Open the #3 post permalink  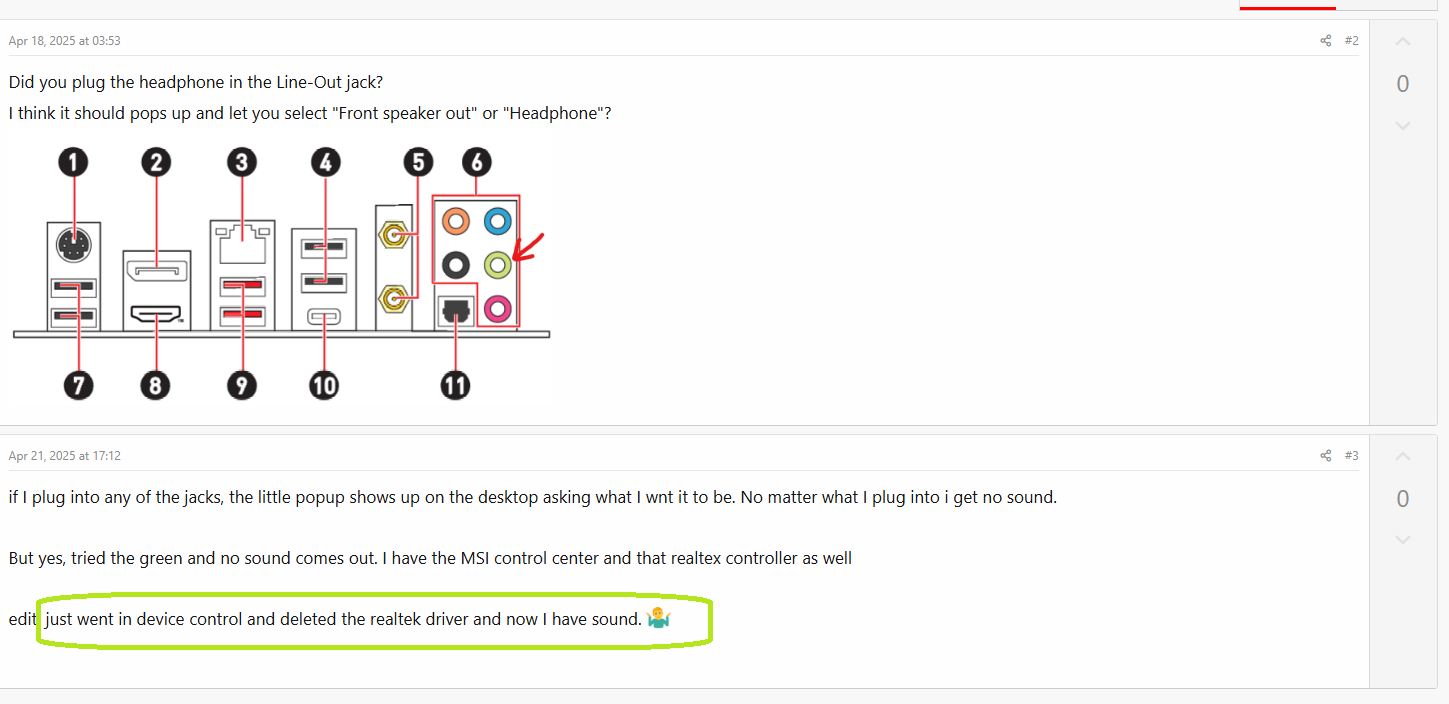[x=1351, y=456]
